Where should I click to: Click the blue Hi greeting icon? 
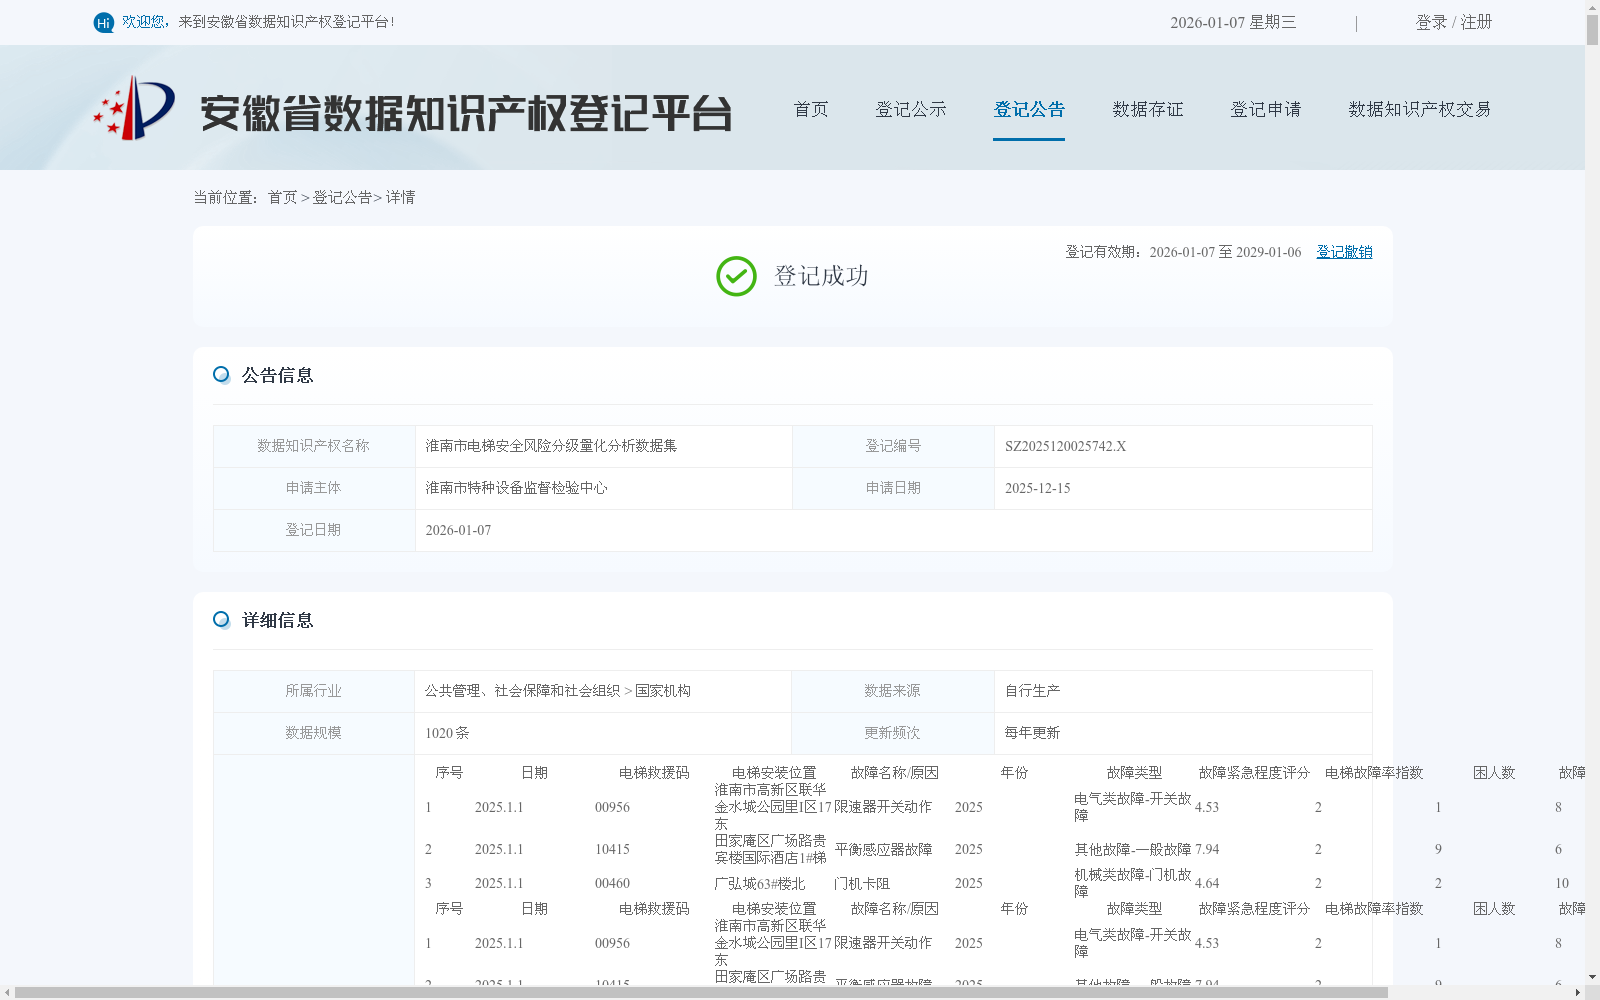pos(104,22)
